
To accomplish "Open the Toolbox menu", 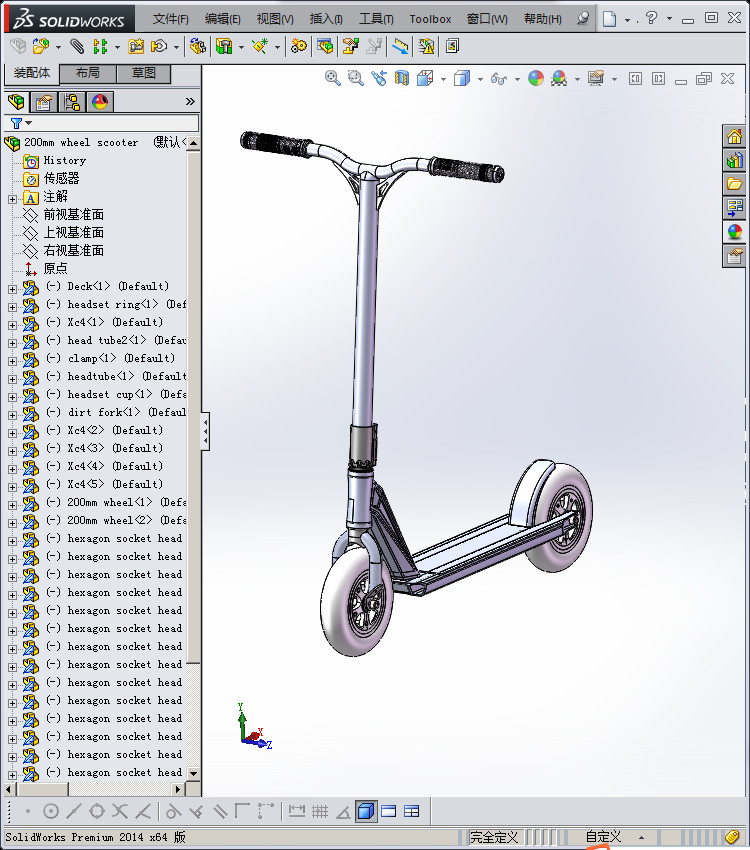I will (x=430, y=19).
